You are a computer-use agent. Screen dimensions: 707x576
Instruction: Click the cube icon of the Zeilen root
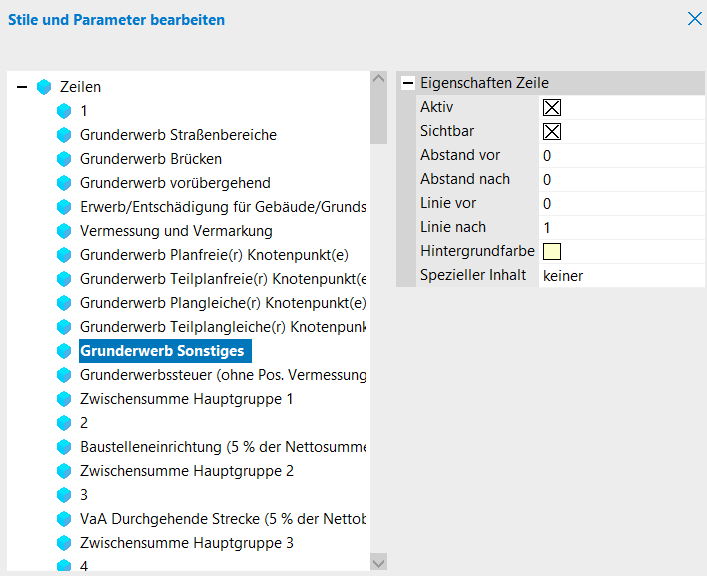pos(44,87)
